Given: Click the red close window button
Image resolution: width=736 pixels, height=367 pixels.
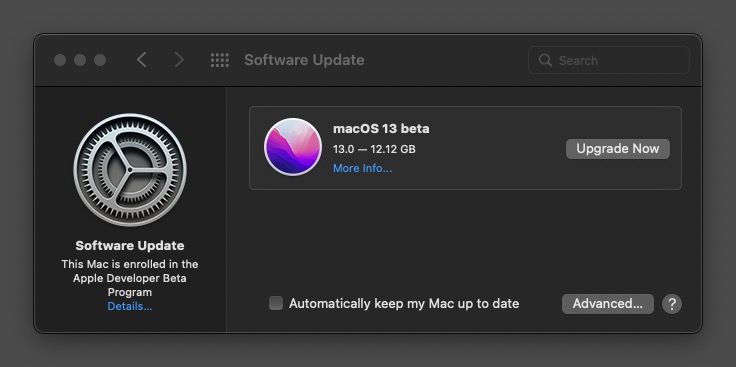Looking at the screenshot, I should (x=60, y=60).
